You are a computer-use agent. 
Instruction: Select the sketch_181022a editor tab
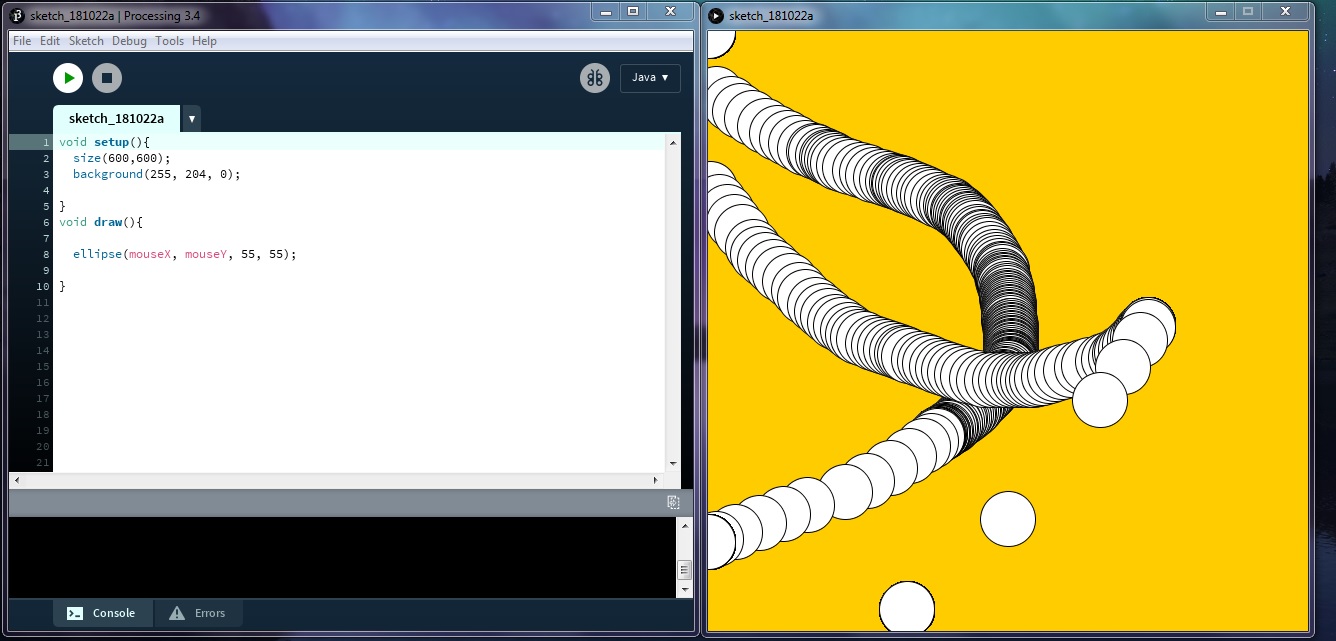click(x=117, y=118)
